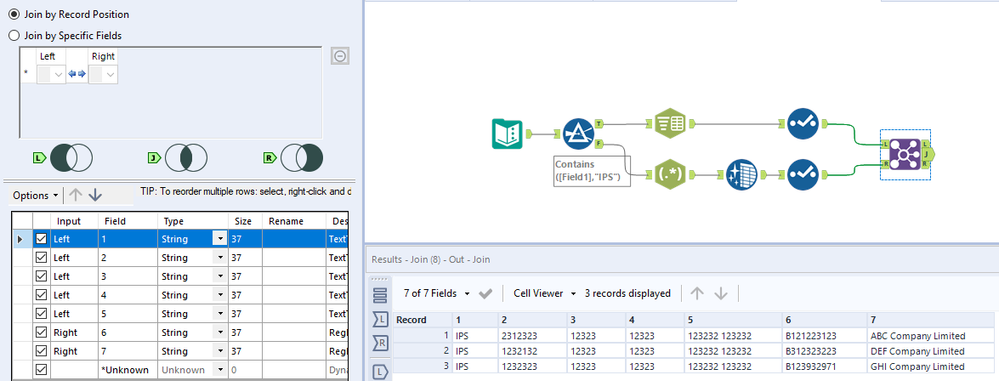Choose Join by Specific Fields
The height and width of the screenshot is (381, 999).
click(x=14, y=36)
